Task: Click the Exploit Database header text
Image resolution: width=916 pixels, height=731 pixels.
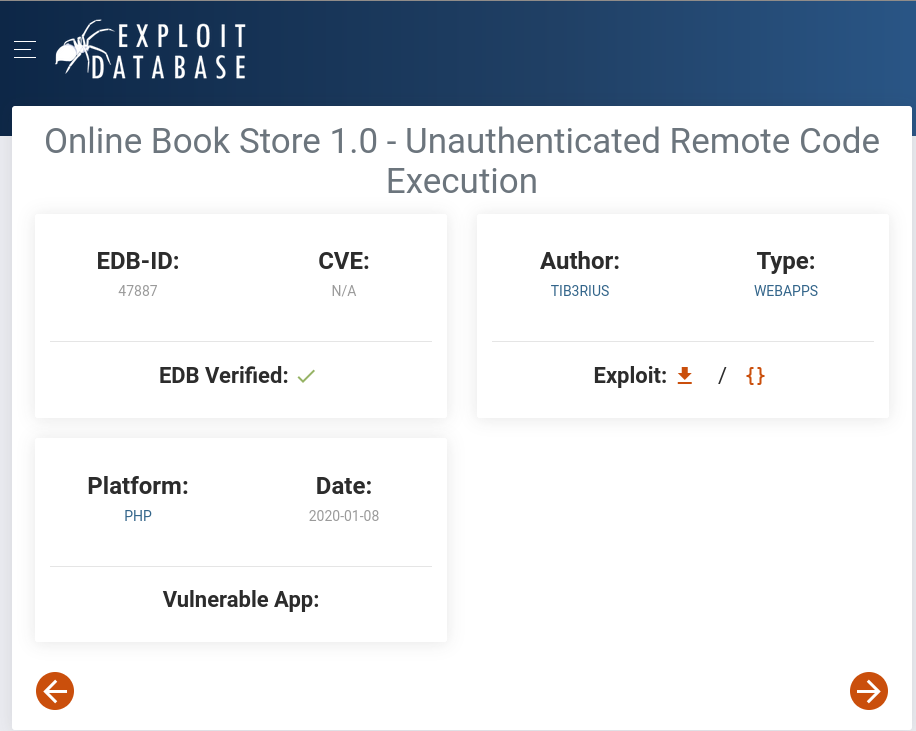Action: (182, 51)
